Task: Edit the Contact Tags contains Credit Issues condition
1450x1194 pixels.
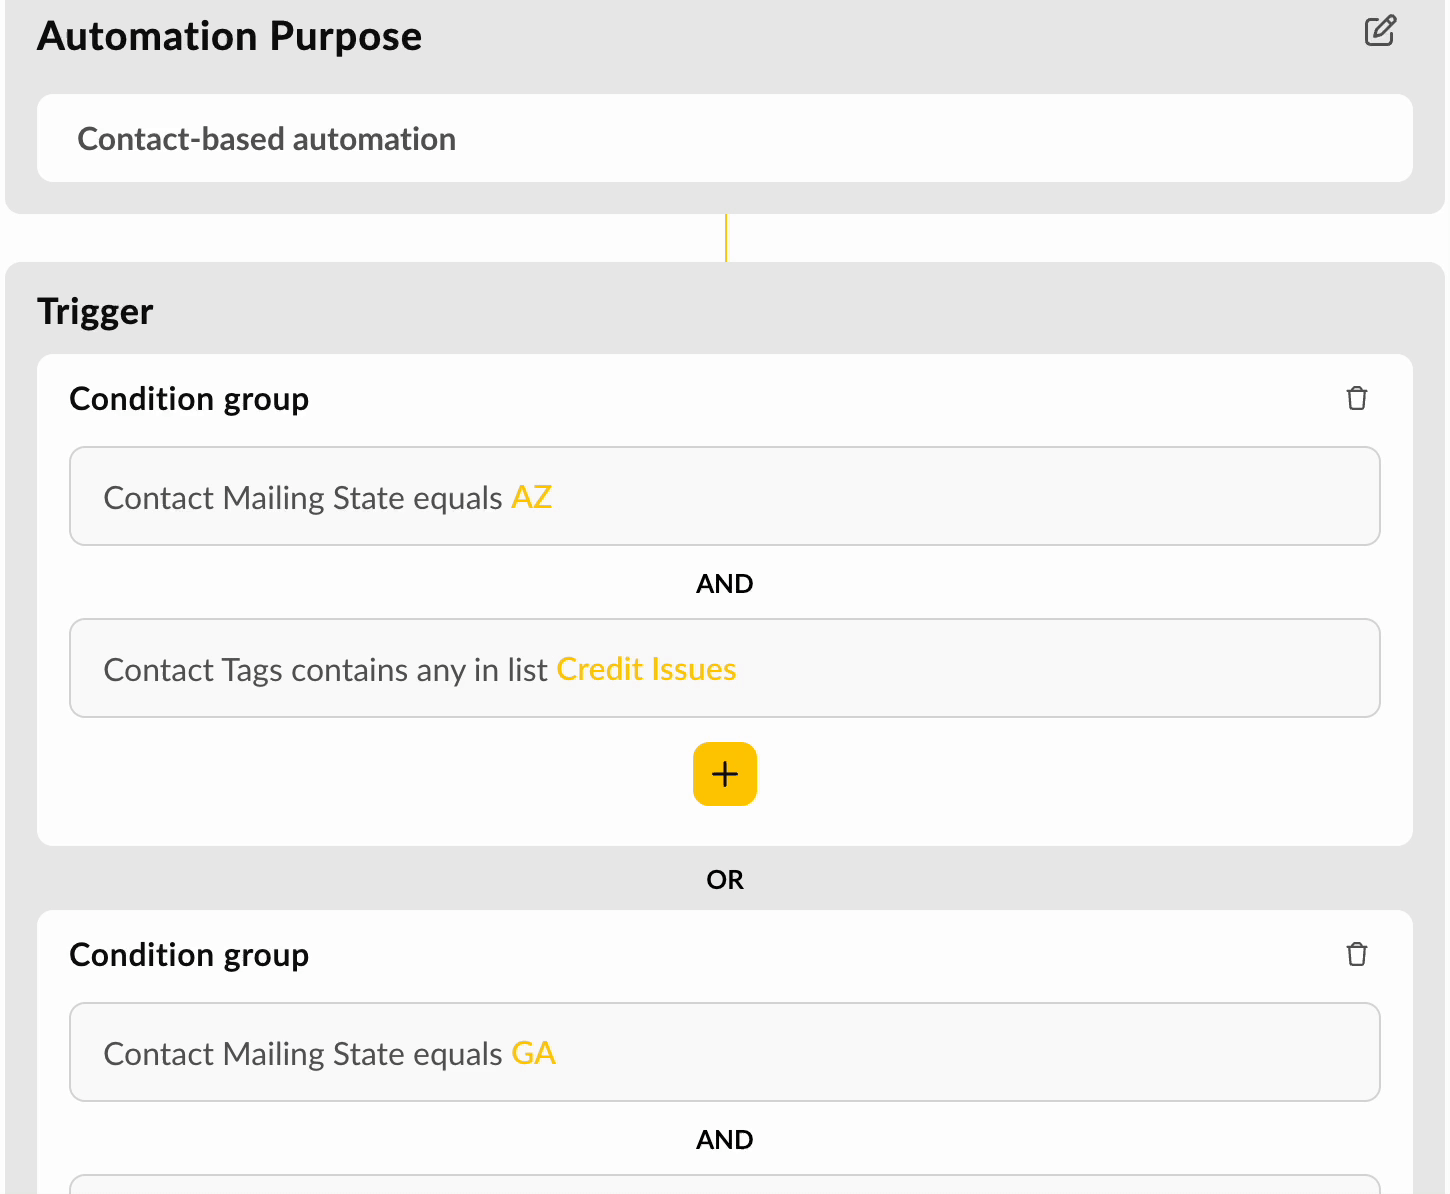Action: point(725,668)
